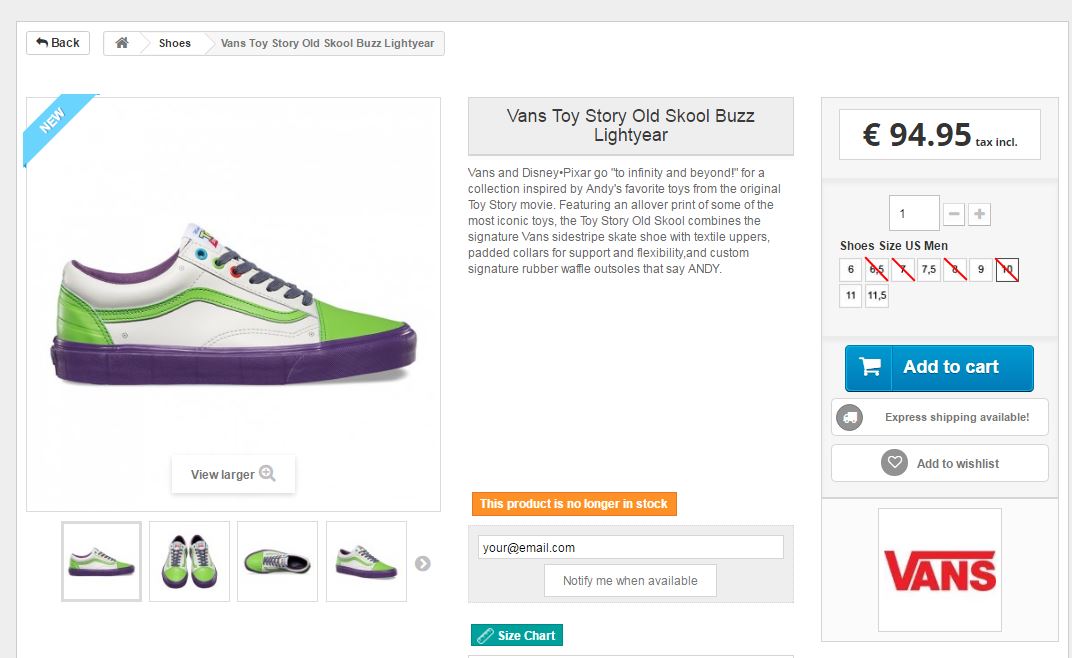1072x658 pixels.
Task: Select shoe size 7,5
Action: [929, 270]
